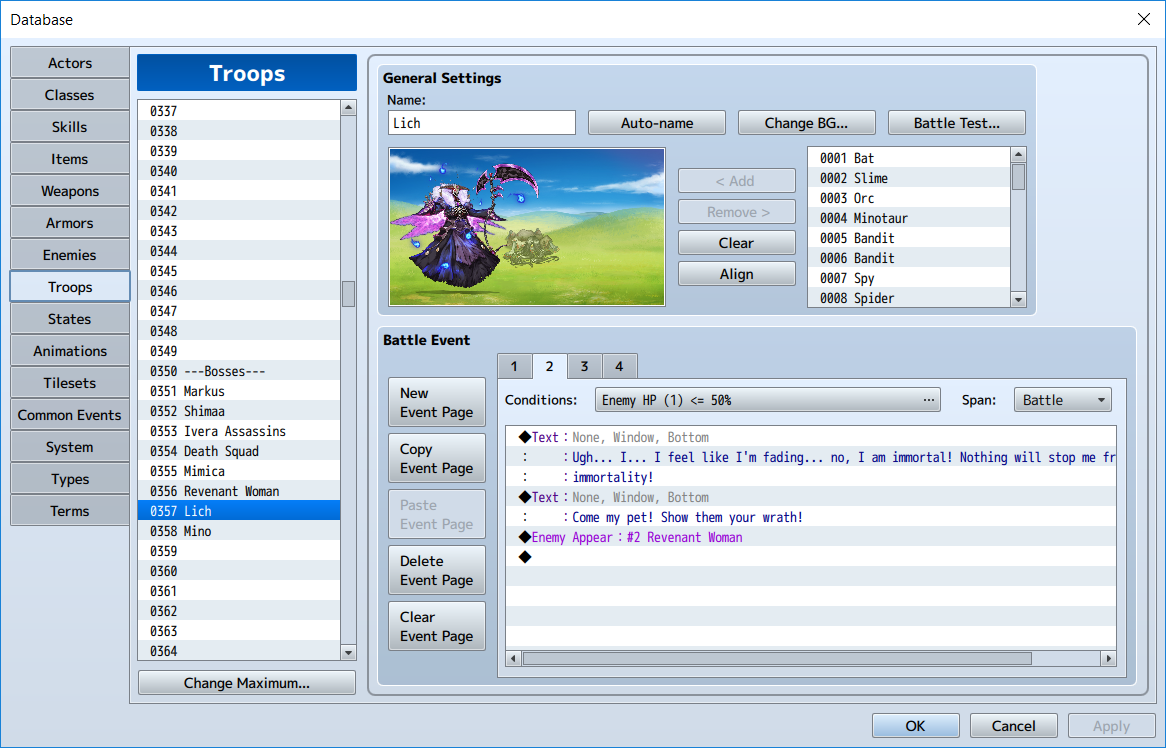The width and height of the screenshot is (1166, 748).
Task: Clear the current Event Page
Action: tap(437, 626)
